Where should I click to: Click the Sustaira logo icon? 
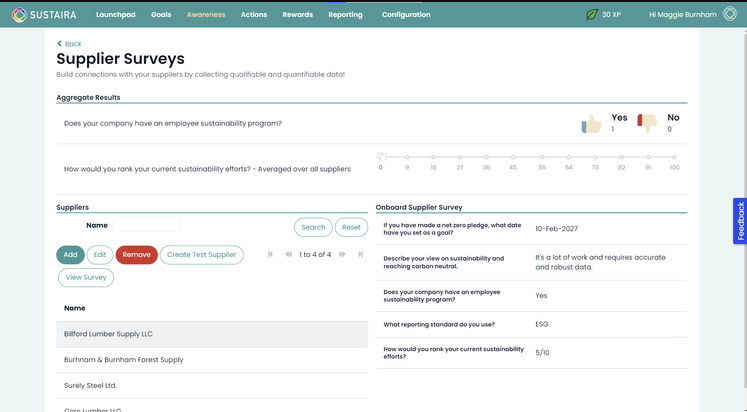19,15
